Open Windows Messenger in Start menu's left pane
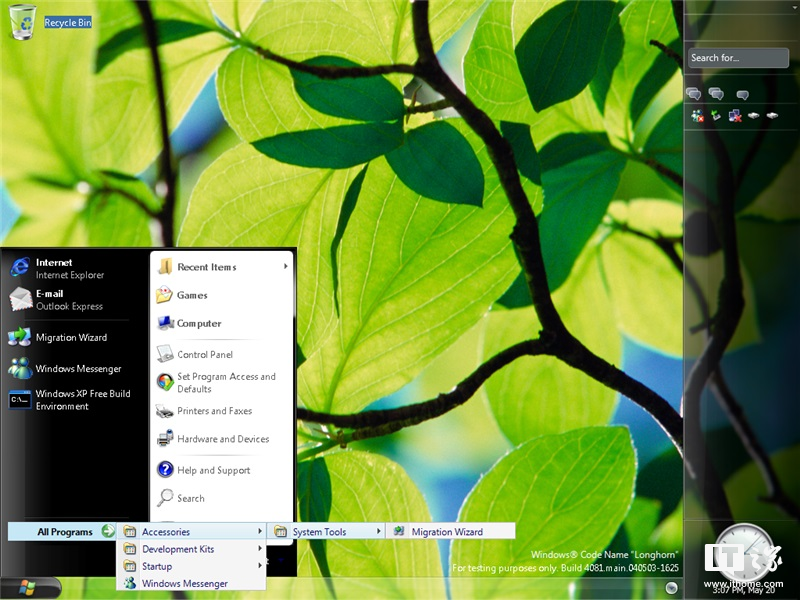 pyautogui.click(x=67, y=368)
